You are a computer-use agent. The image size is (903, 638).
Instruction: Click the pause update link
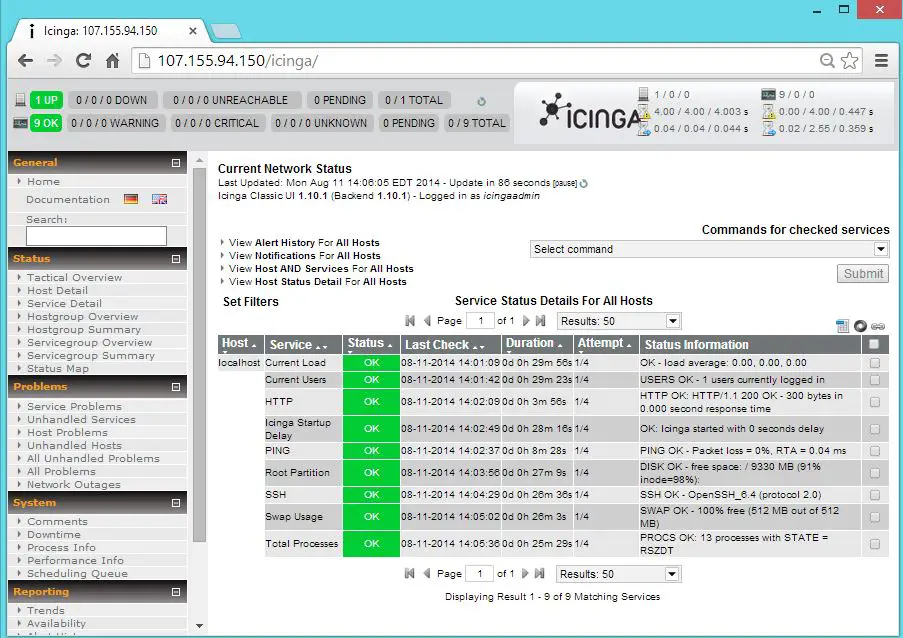coord(565,183)
